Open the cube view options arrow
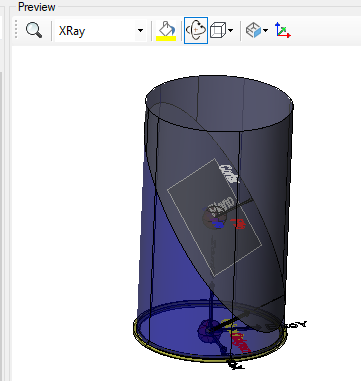 (230, 31)
